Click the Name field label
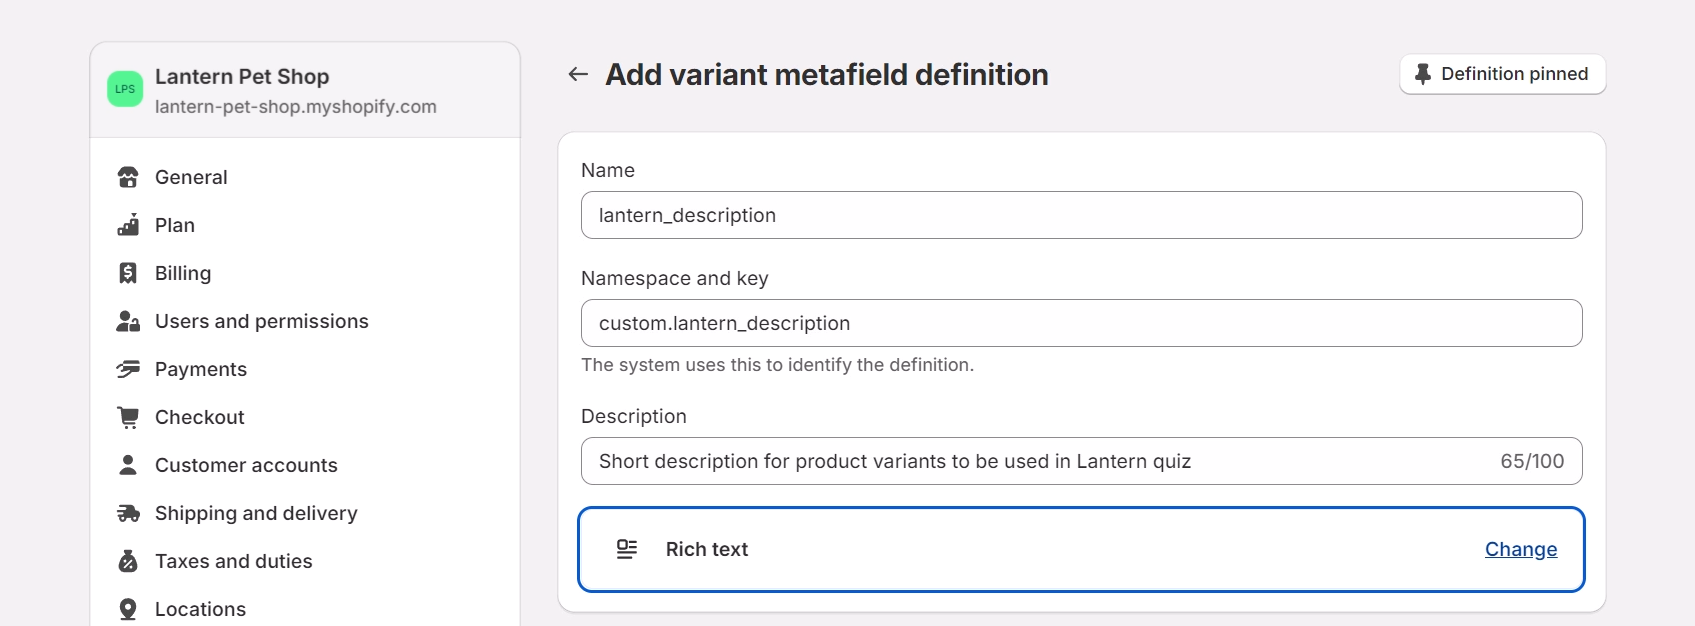 pyautogui.click(x=608, y=170)
